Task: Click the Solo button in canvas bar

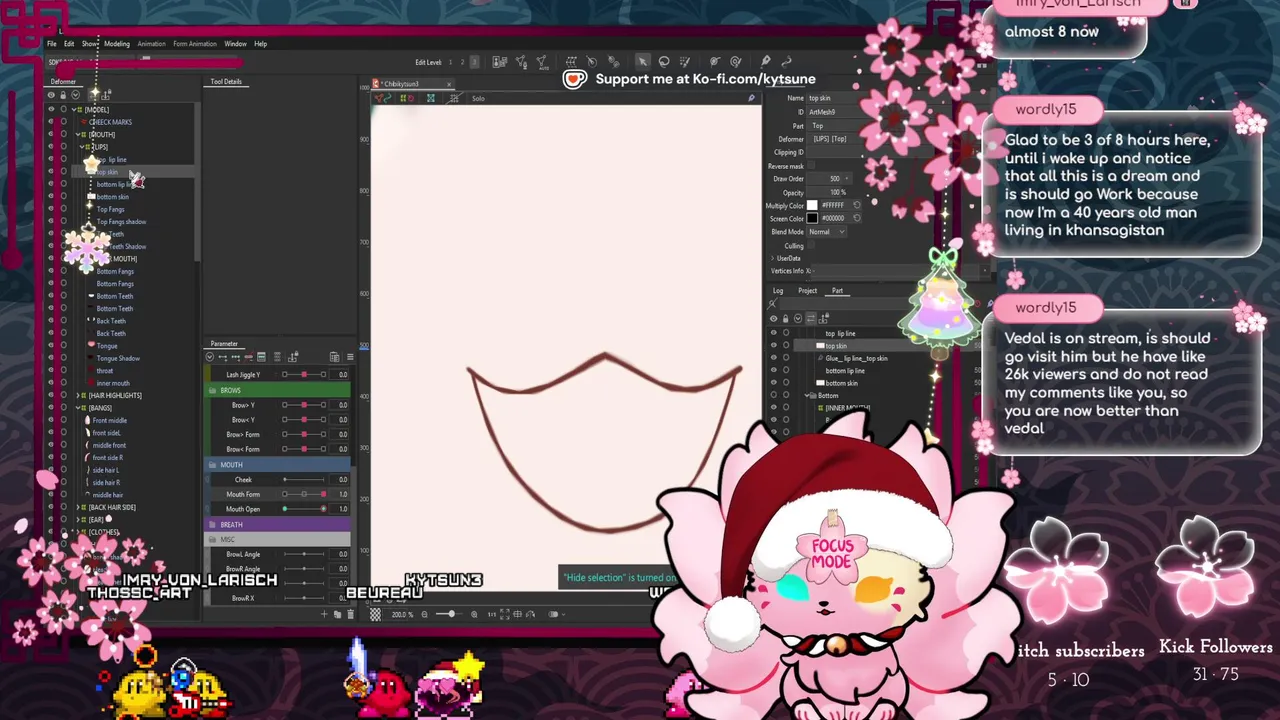Action: pyautogui.click(x=478, y=98)
